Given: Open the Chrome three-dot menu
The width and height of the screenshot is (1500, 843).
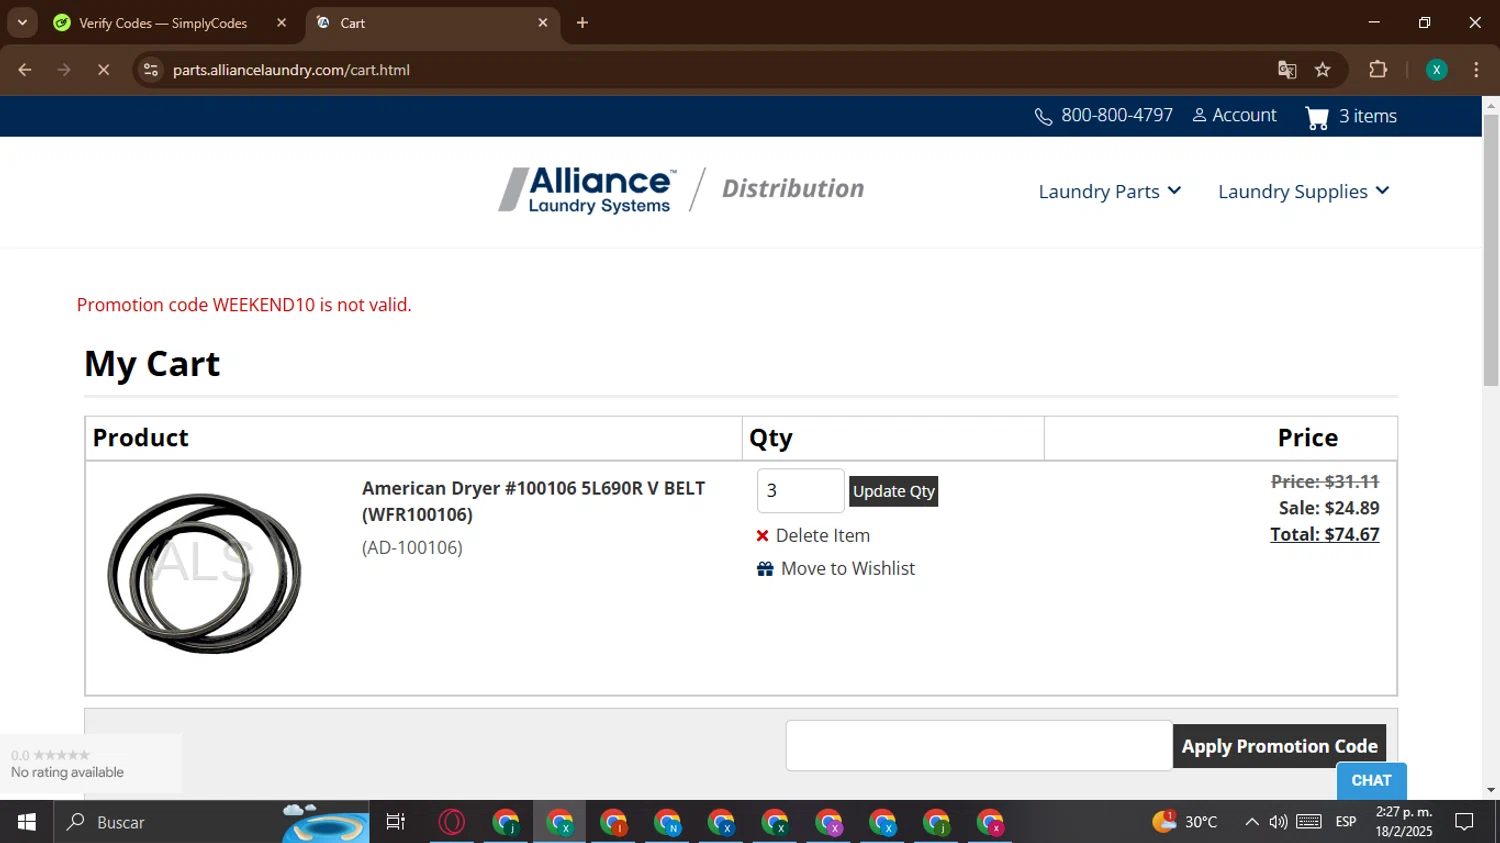Looking at the screenshot, I should click(1476, 70).
